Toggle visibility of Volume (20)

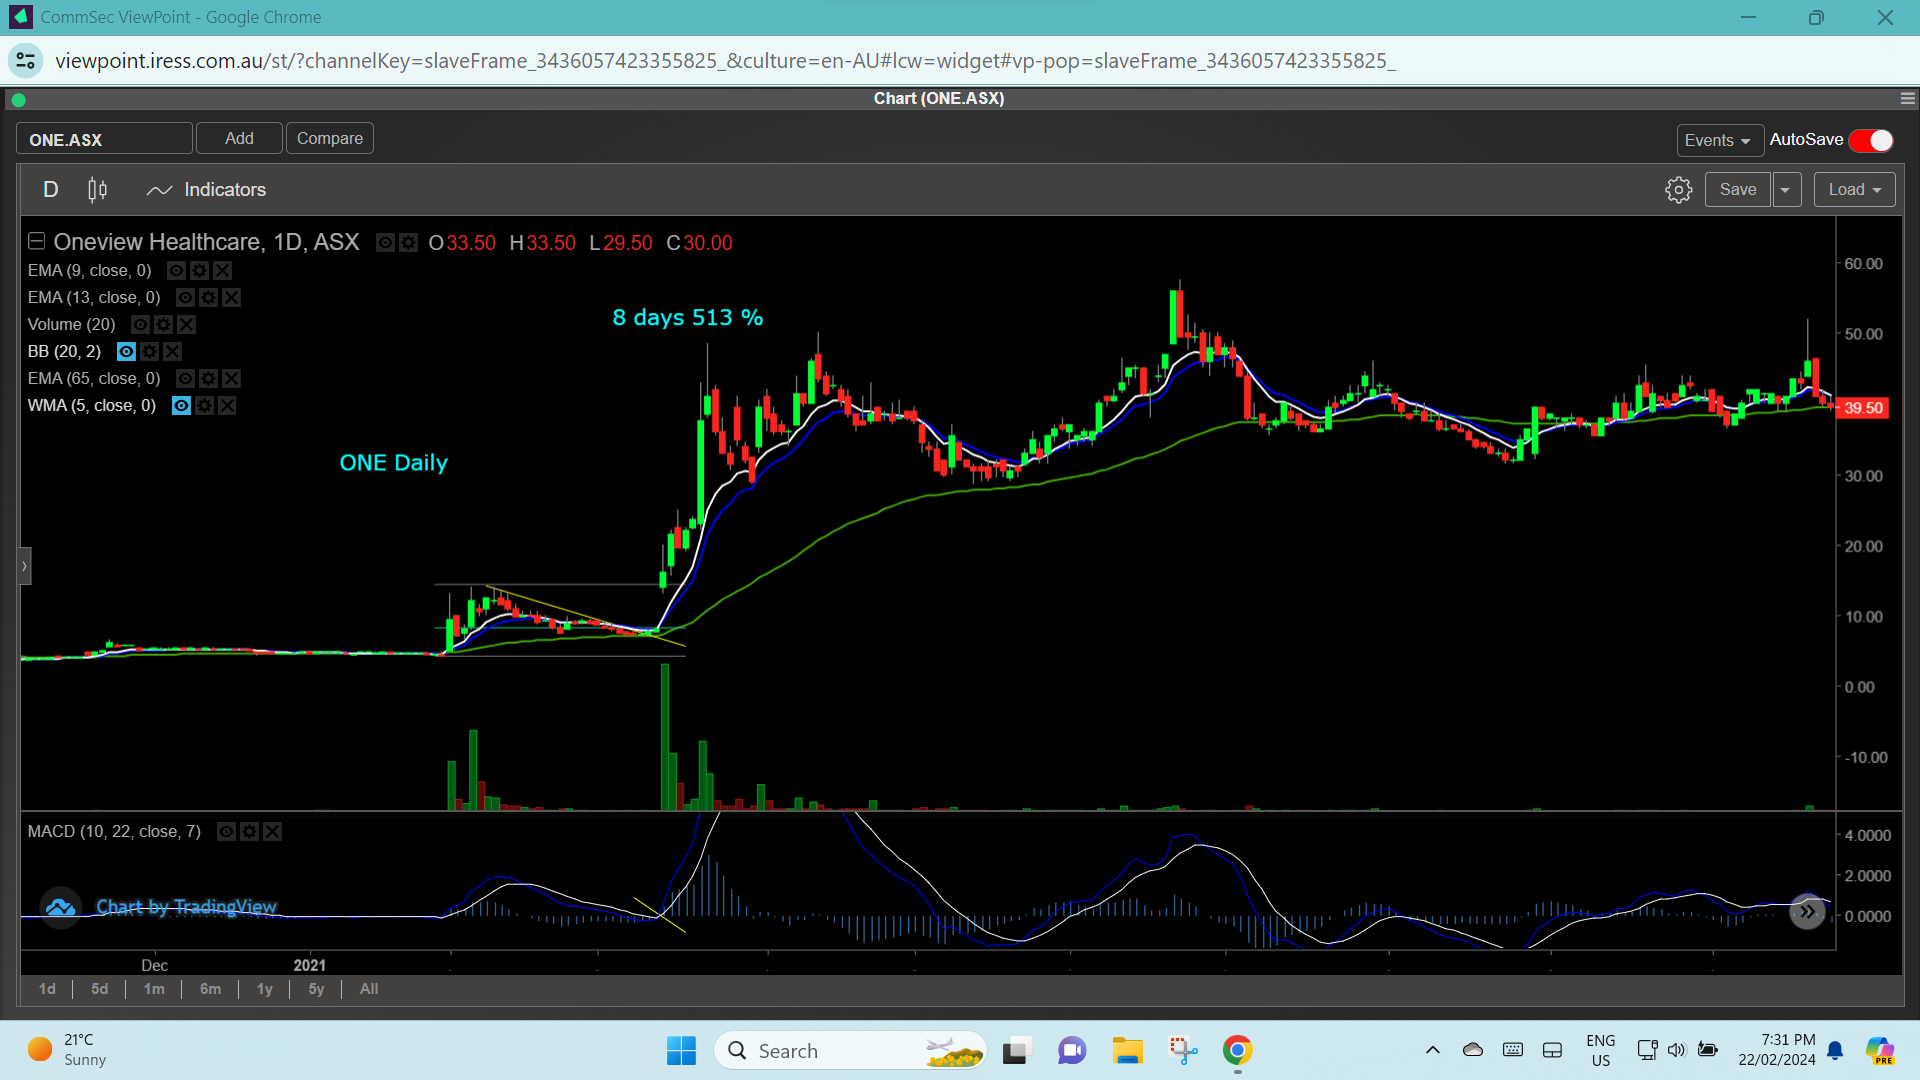(140, 325)
